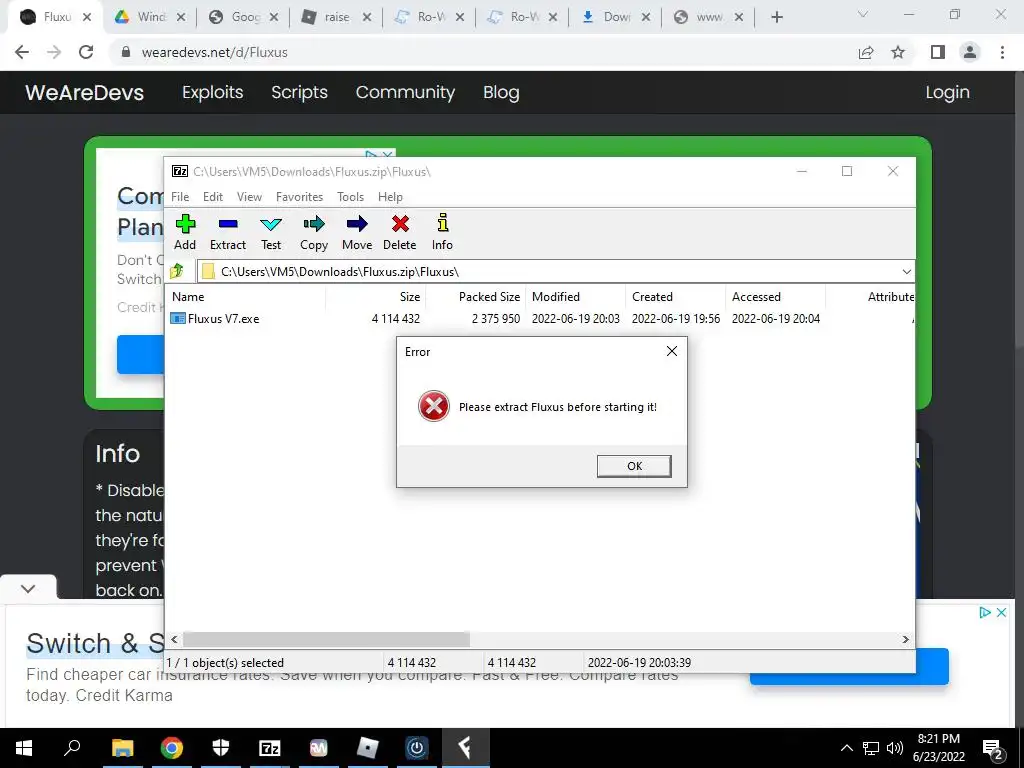This screenshot has width=1024, height=768.
Task: Open Chrome three-dot menu
Action: [x=1002, y=52]
